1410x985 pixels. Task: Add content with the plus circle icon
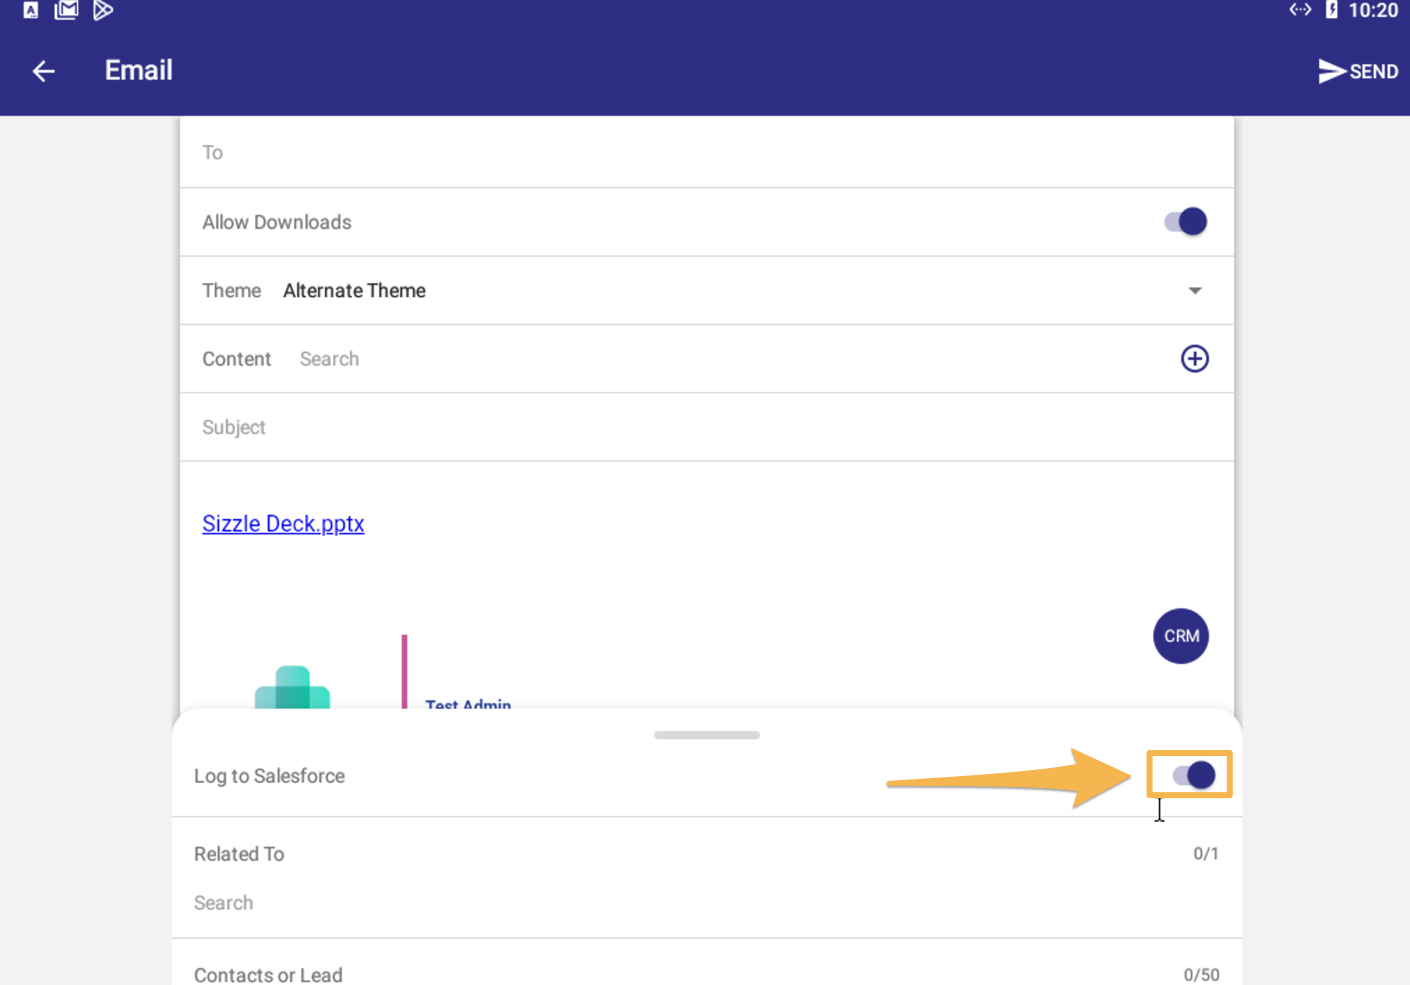pos(1194,359)
